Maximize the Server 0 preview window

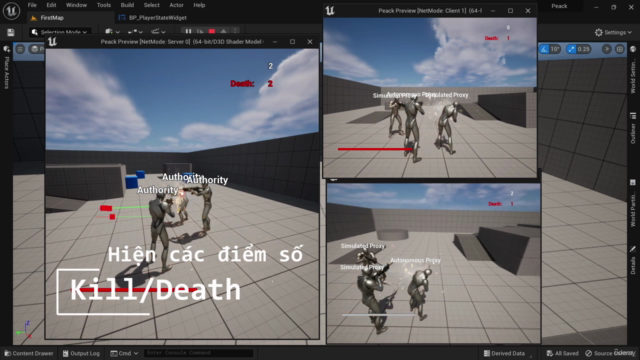point(292,42)
